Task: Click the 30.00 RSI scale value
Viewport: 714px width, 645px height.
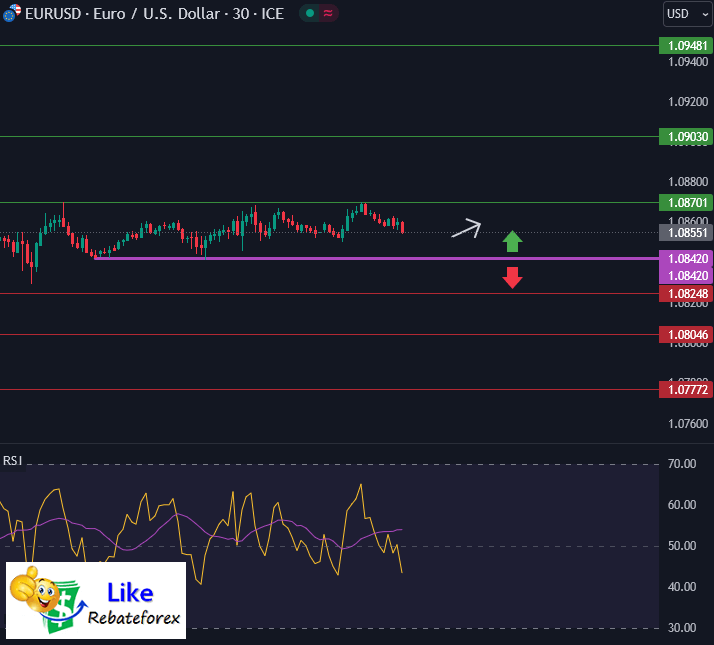Action: click(682, 628)
